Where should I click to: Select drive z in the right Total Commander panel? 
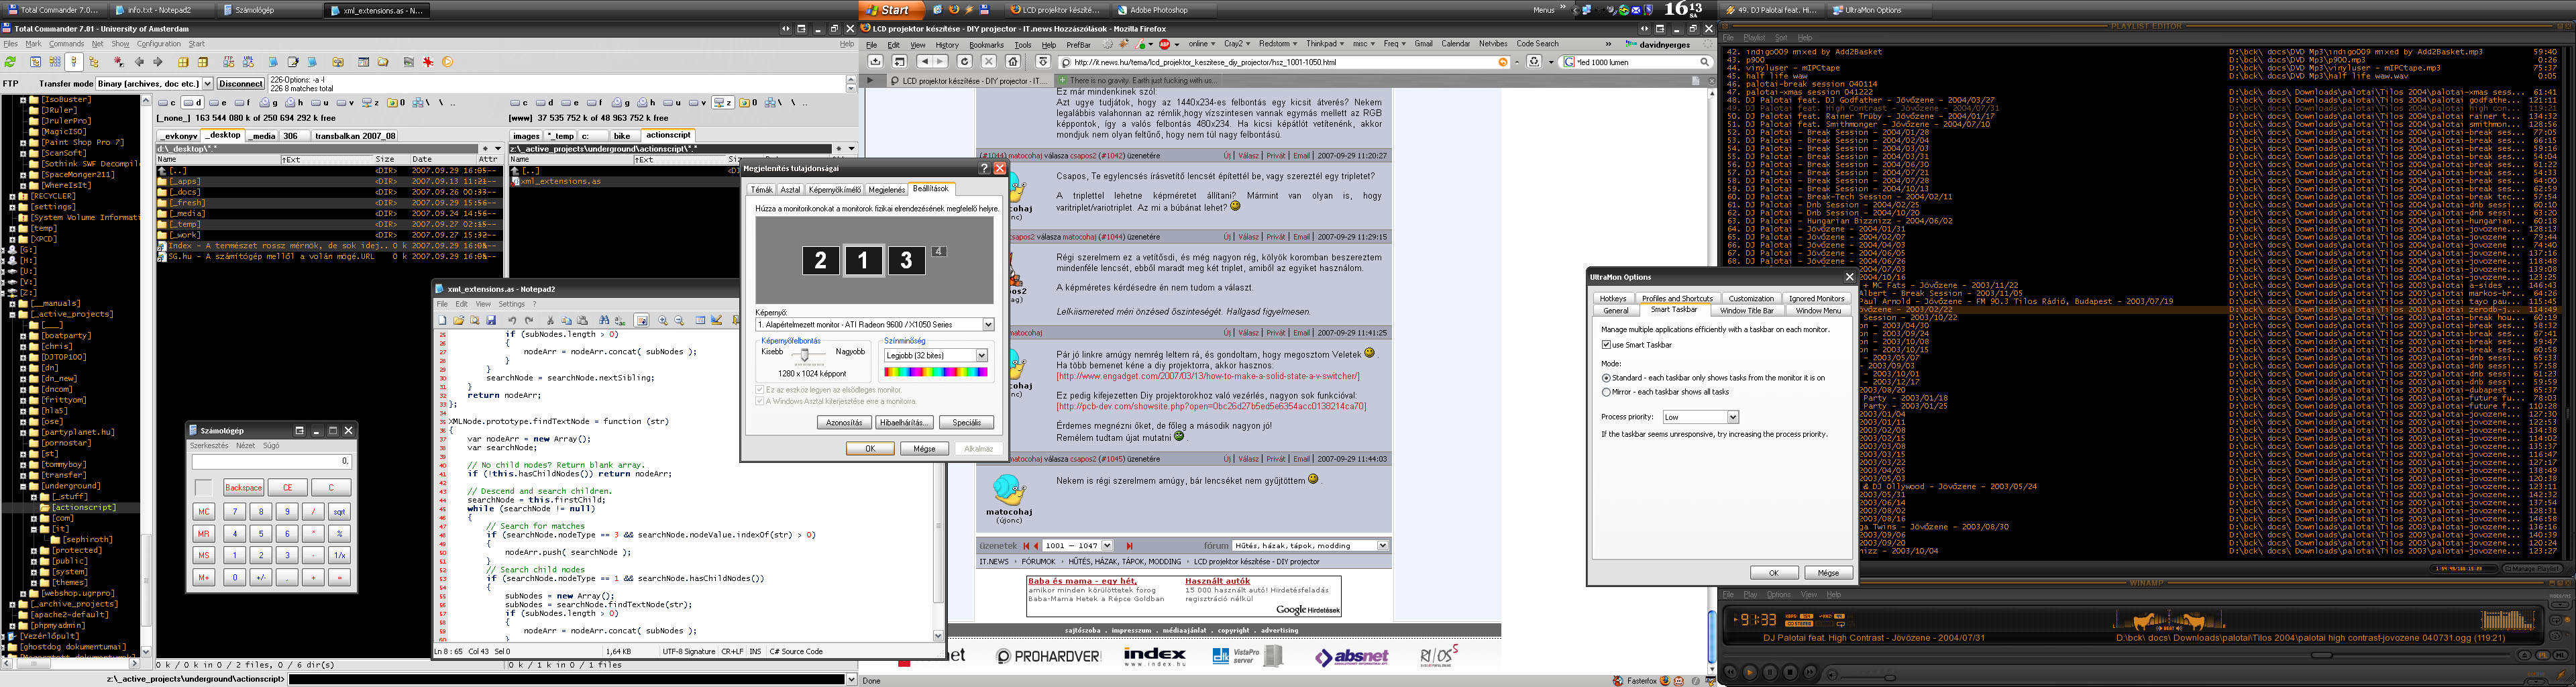tap(723, 102)
